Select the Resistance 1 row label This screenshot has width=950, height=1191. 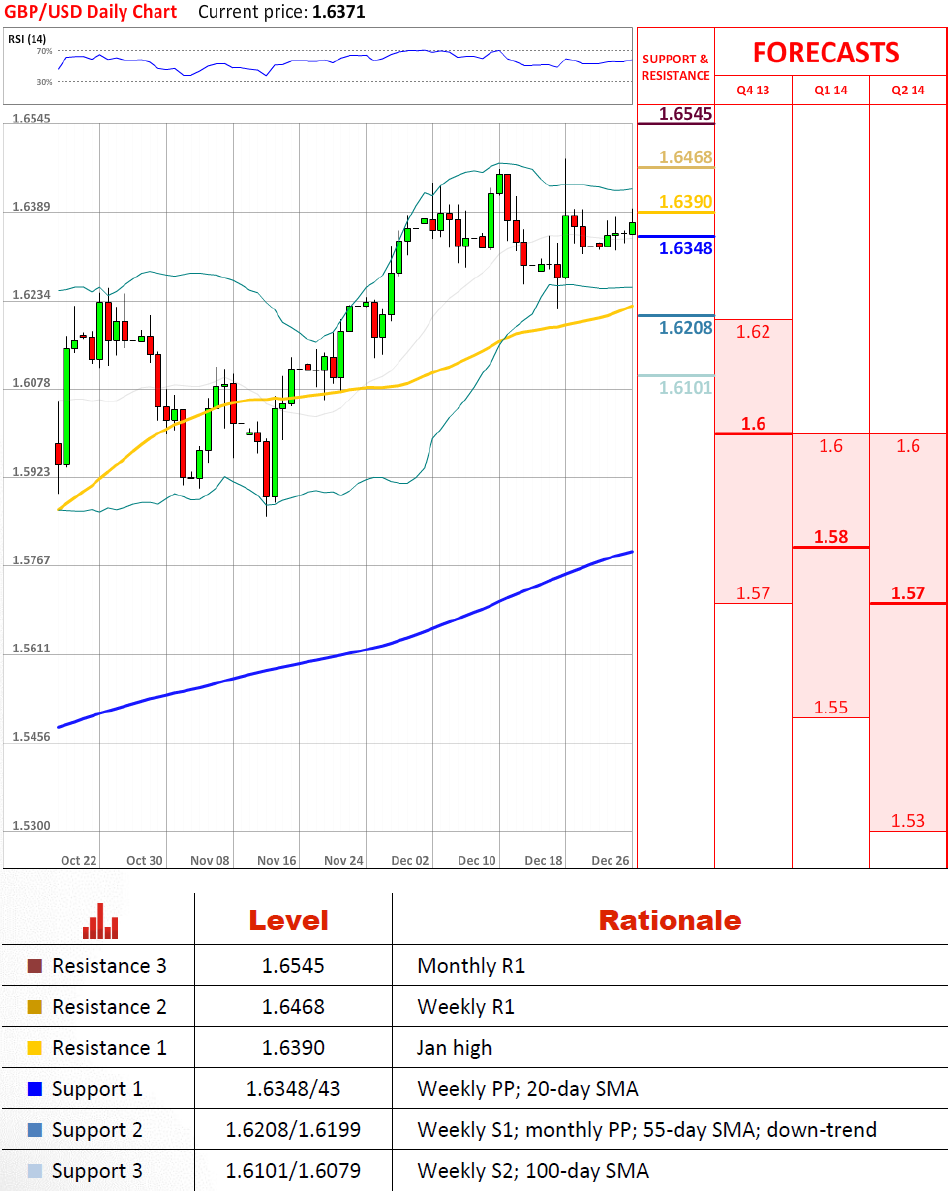(109, 1048)
